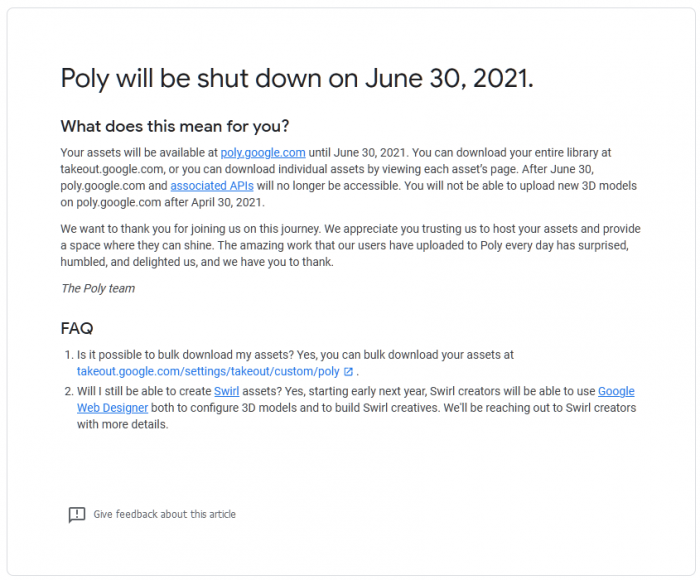The width and height of the screenshot is (700, 580).
Task: Open the takeout.google.com/settings/takeout/custom/poly link
Action: pyautogui.click(x=208, y=371)
